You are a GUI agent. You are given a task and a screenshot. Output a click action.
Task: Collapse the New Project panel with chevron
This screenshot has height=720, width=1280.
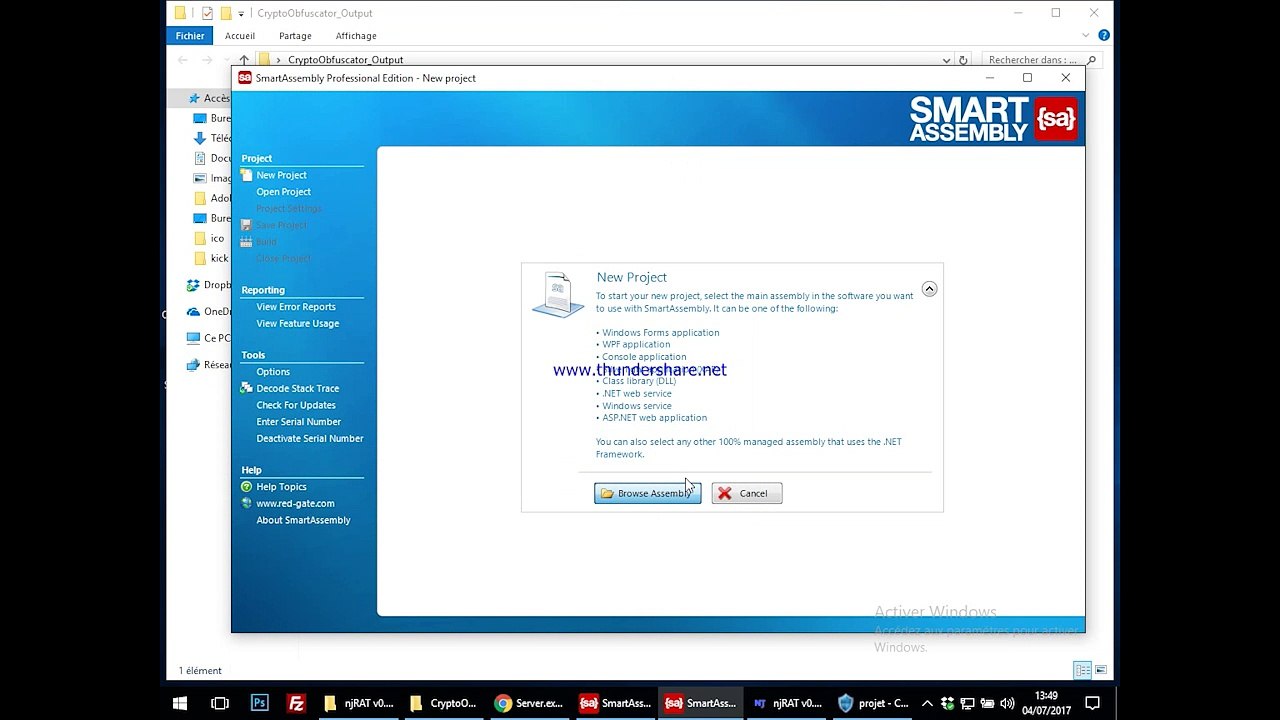(x=929, y=289)
